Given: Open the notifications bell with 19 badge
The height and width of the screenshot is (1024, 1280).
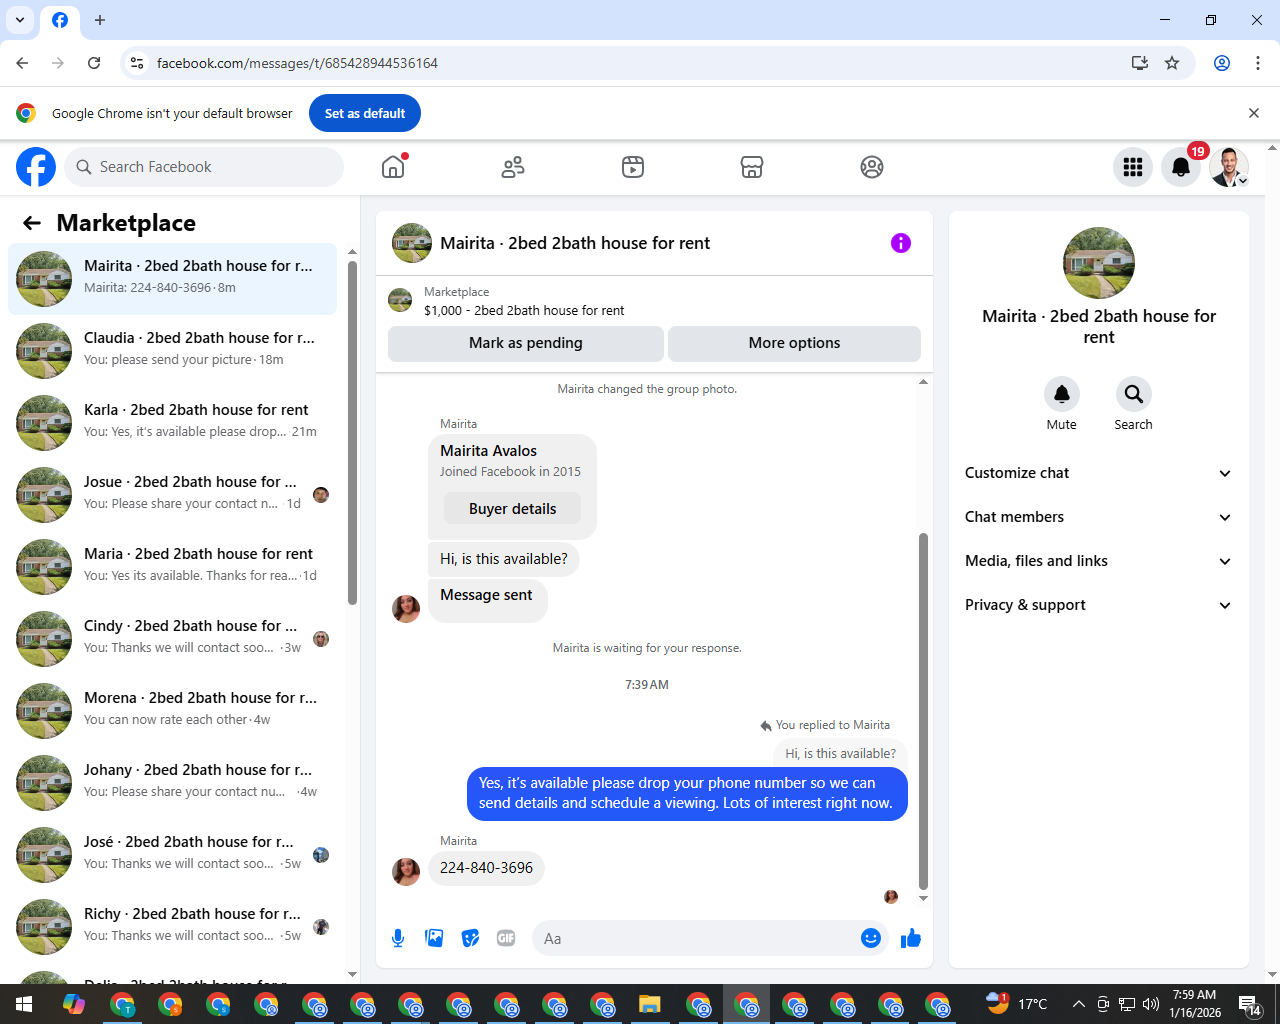Looking at the screenshot, I should [x=1181, y=167].
